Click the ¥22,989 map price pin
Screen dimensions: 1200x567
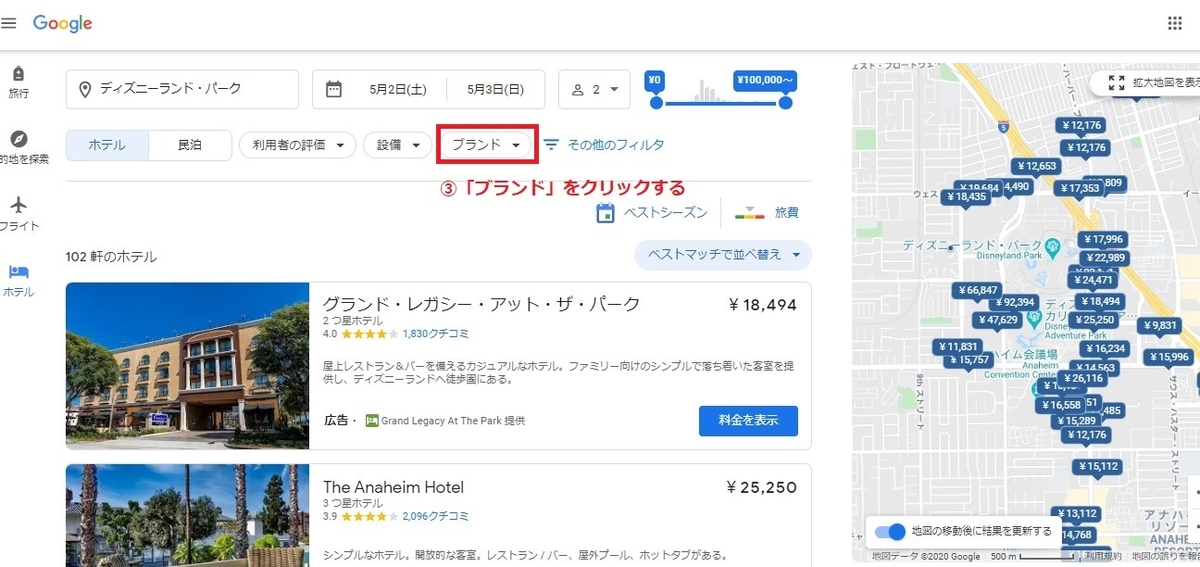(x=1104, y=258)
